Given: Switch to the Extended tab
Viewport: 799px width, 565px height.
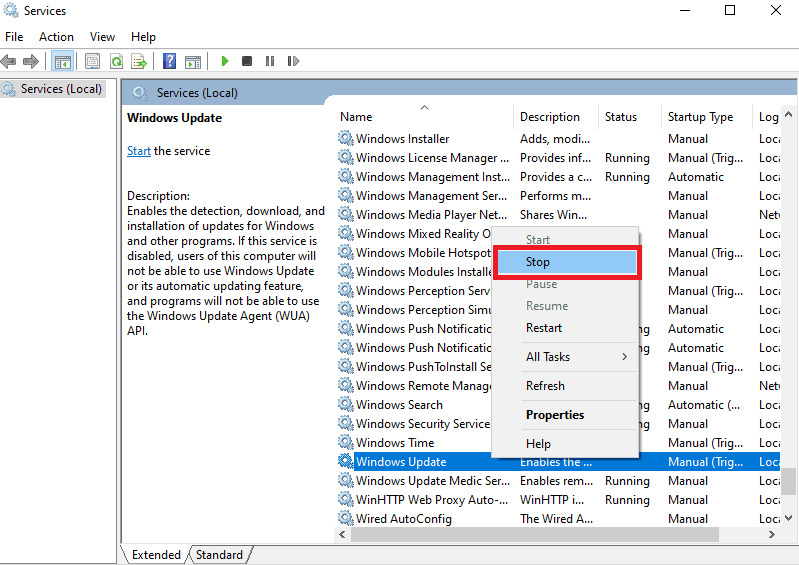Looking at the screenshot, I should tap(156, 554).
